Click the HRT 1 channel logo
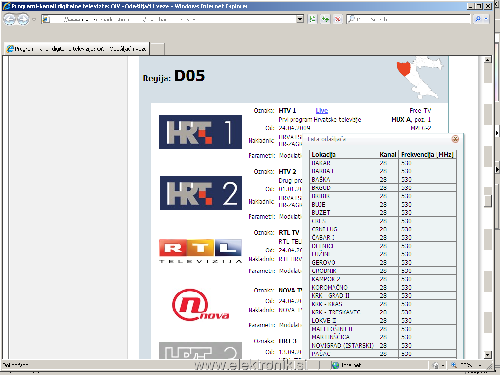This screenshot has height=375, width=500. click(200, 132)
